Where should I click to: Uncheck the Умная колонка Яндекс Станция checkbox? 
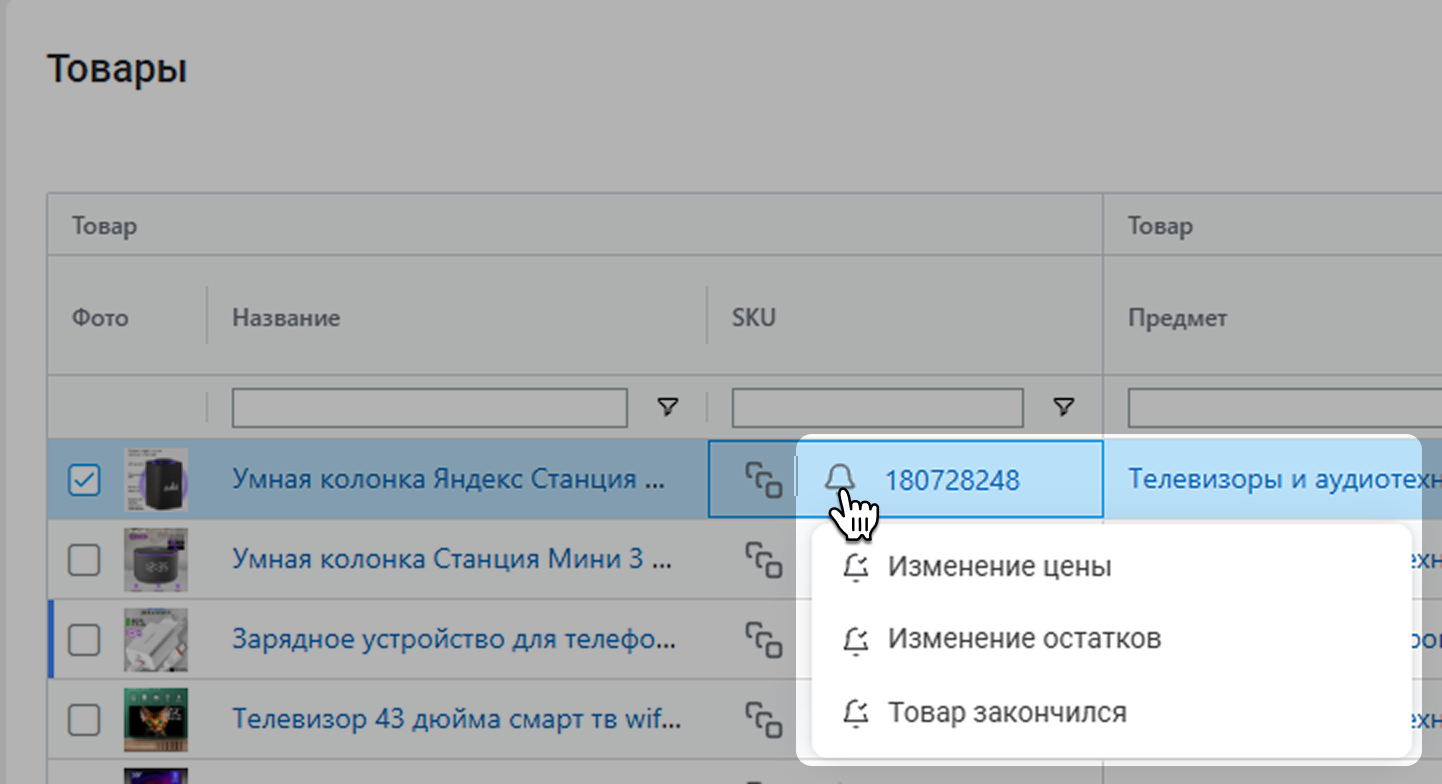(84, 480)
